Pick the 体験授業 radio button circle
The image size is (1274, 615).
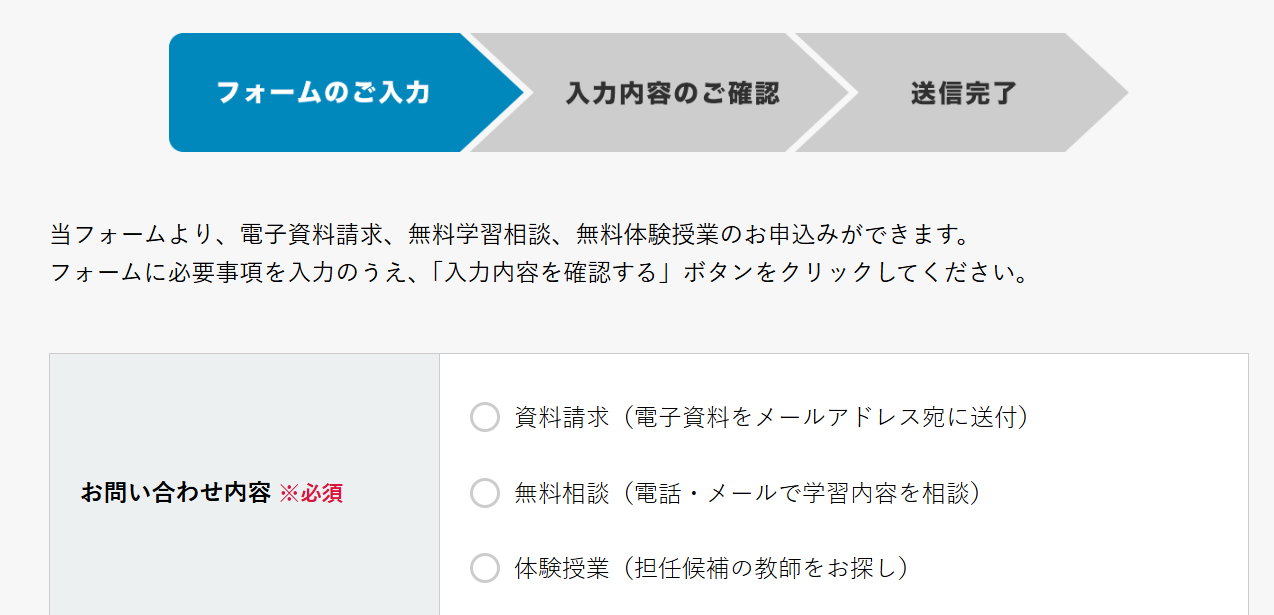pyautogui.click(x=485, y=568)
